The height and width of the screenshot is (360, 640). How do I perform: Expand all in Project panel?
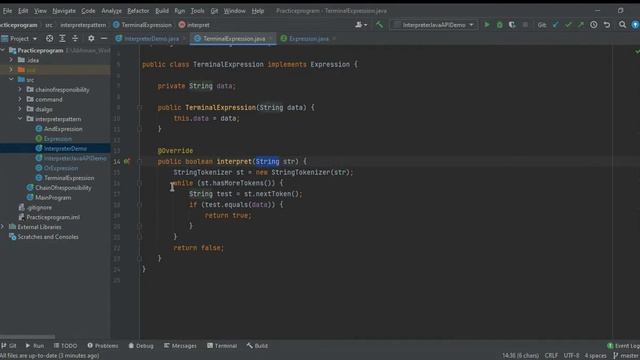[x=62, y=38]
